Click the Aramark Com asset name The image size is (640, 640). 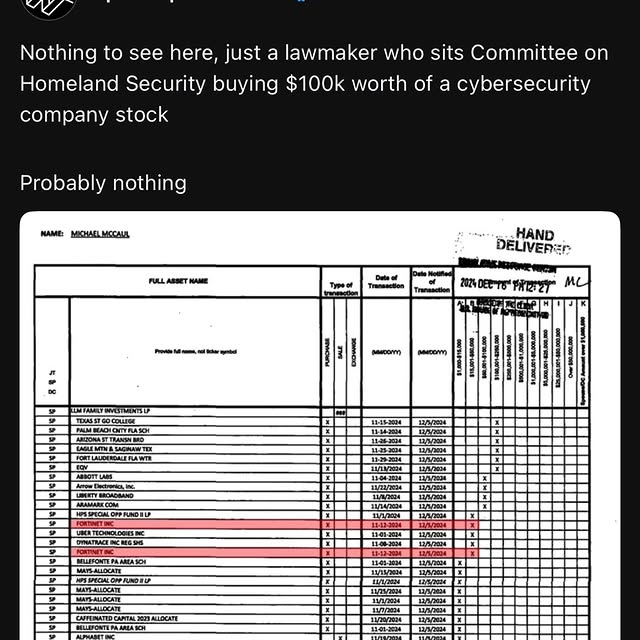tap(96, 505)
